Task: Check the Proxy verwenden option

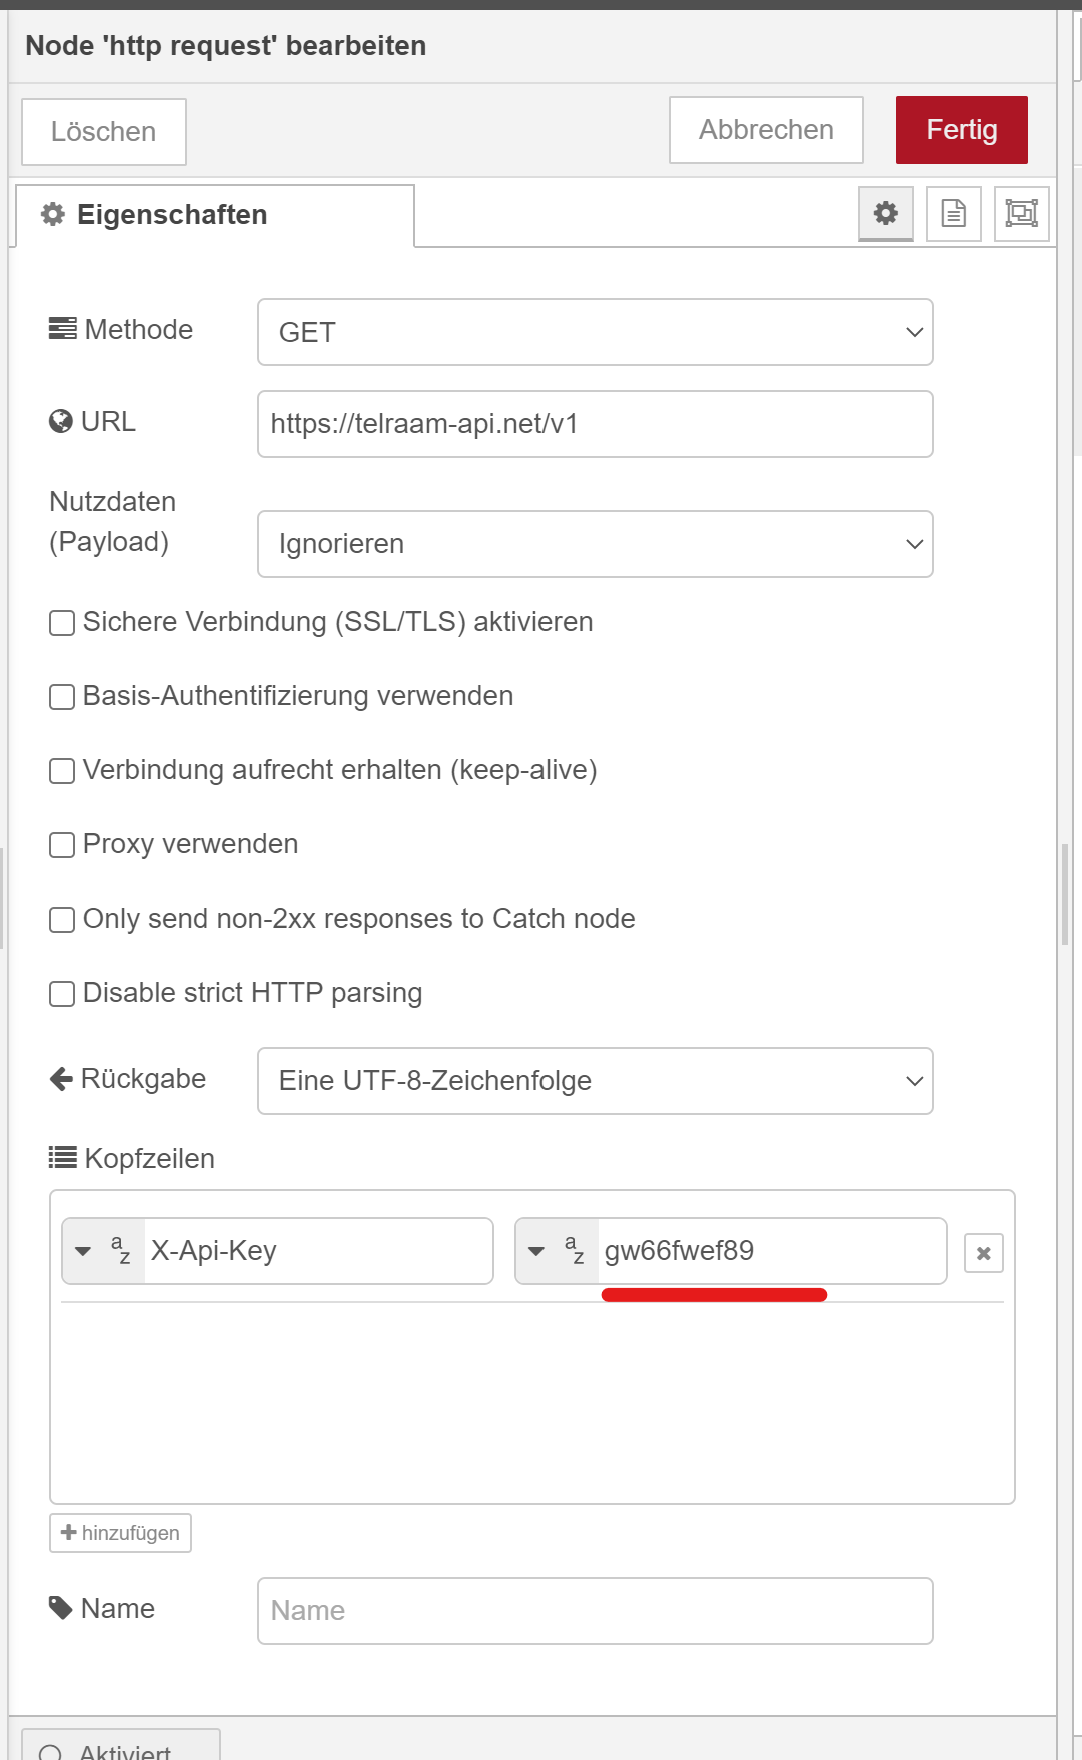Action: [62, 845]
